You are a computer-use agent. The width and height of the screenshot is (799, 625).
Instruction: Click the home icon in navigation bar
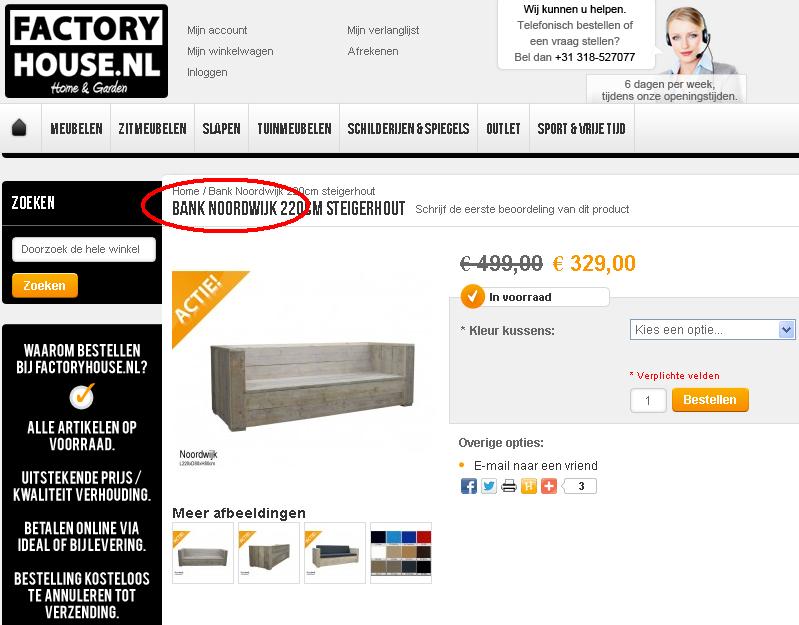click(x=19, y=128)
